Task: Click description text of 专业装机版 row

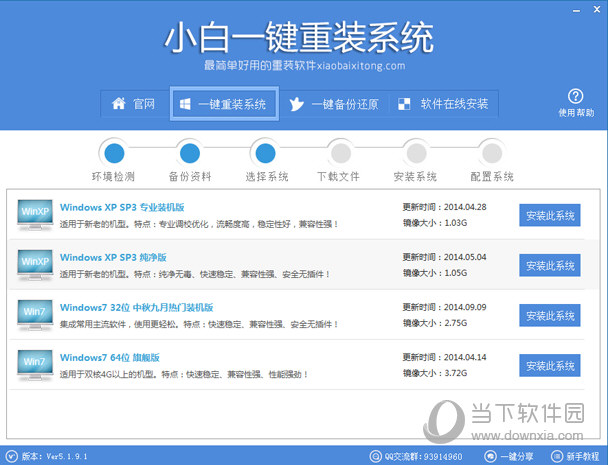Action: point(199,224)
